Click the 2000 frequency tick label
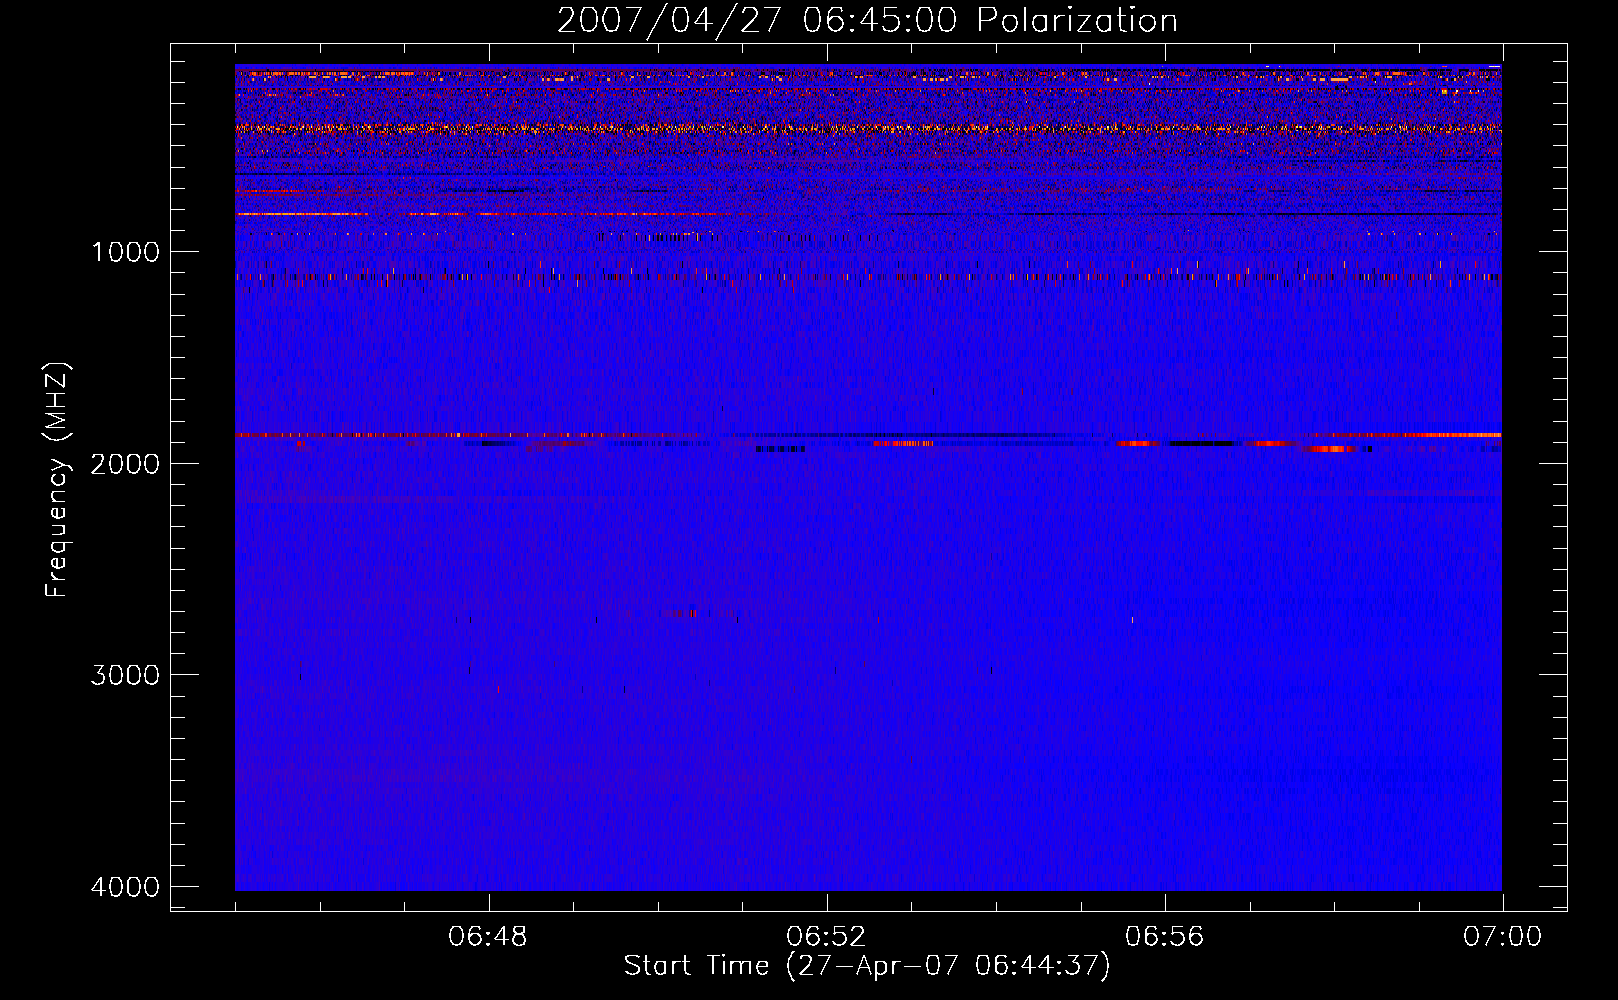This screenshot has height=1000, width=1618. tap(125, 464)
